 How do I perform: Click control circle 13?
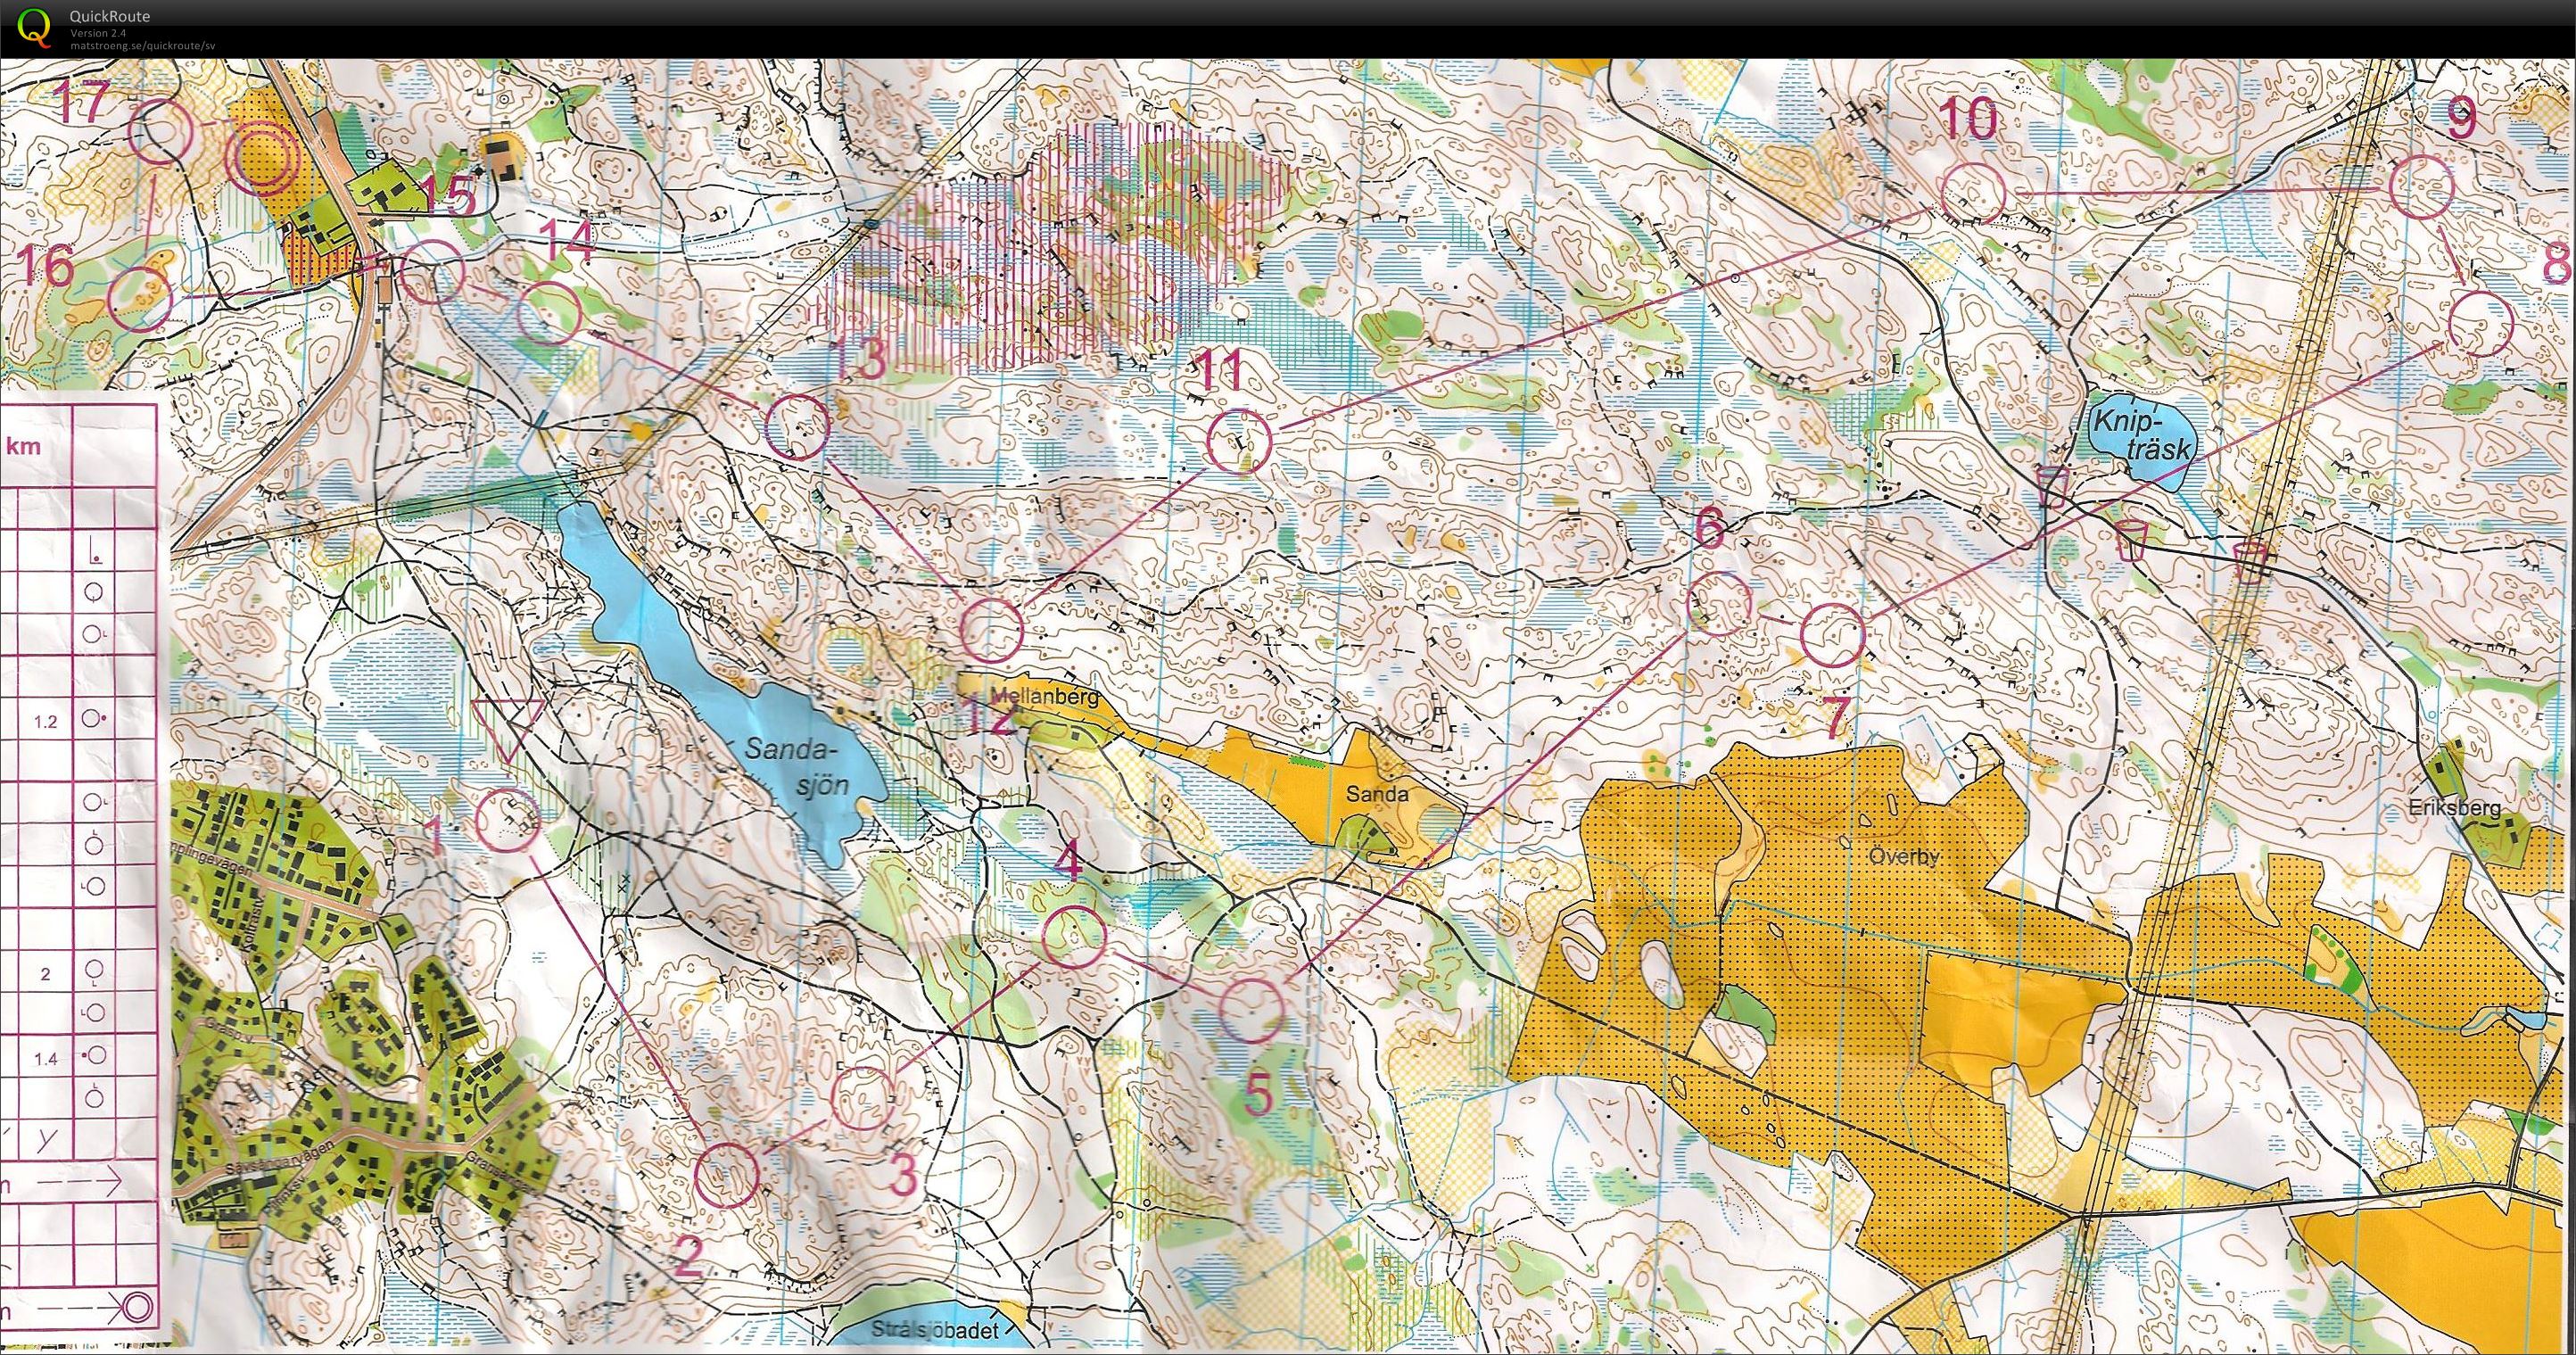pyautogui.click(x=797, y=426)
